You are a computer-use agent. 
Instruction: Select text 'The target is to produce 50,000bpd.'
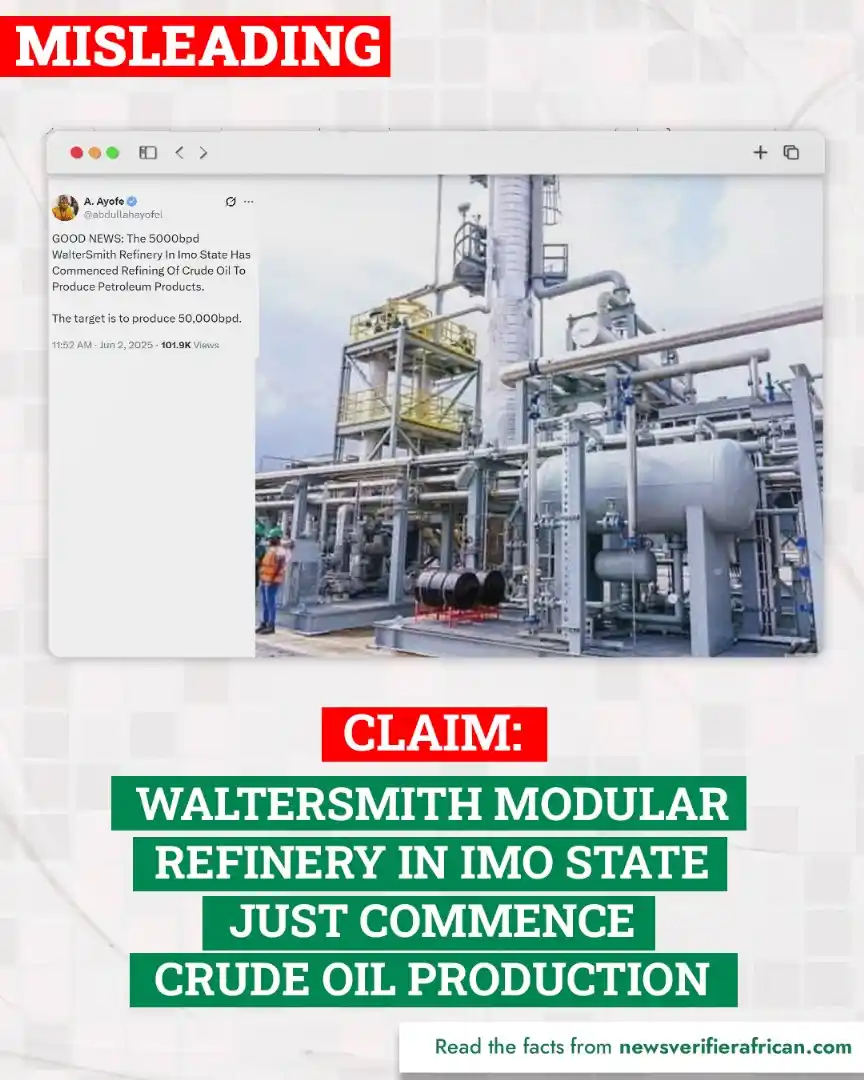click(x=147, y=318)
